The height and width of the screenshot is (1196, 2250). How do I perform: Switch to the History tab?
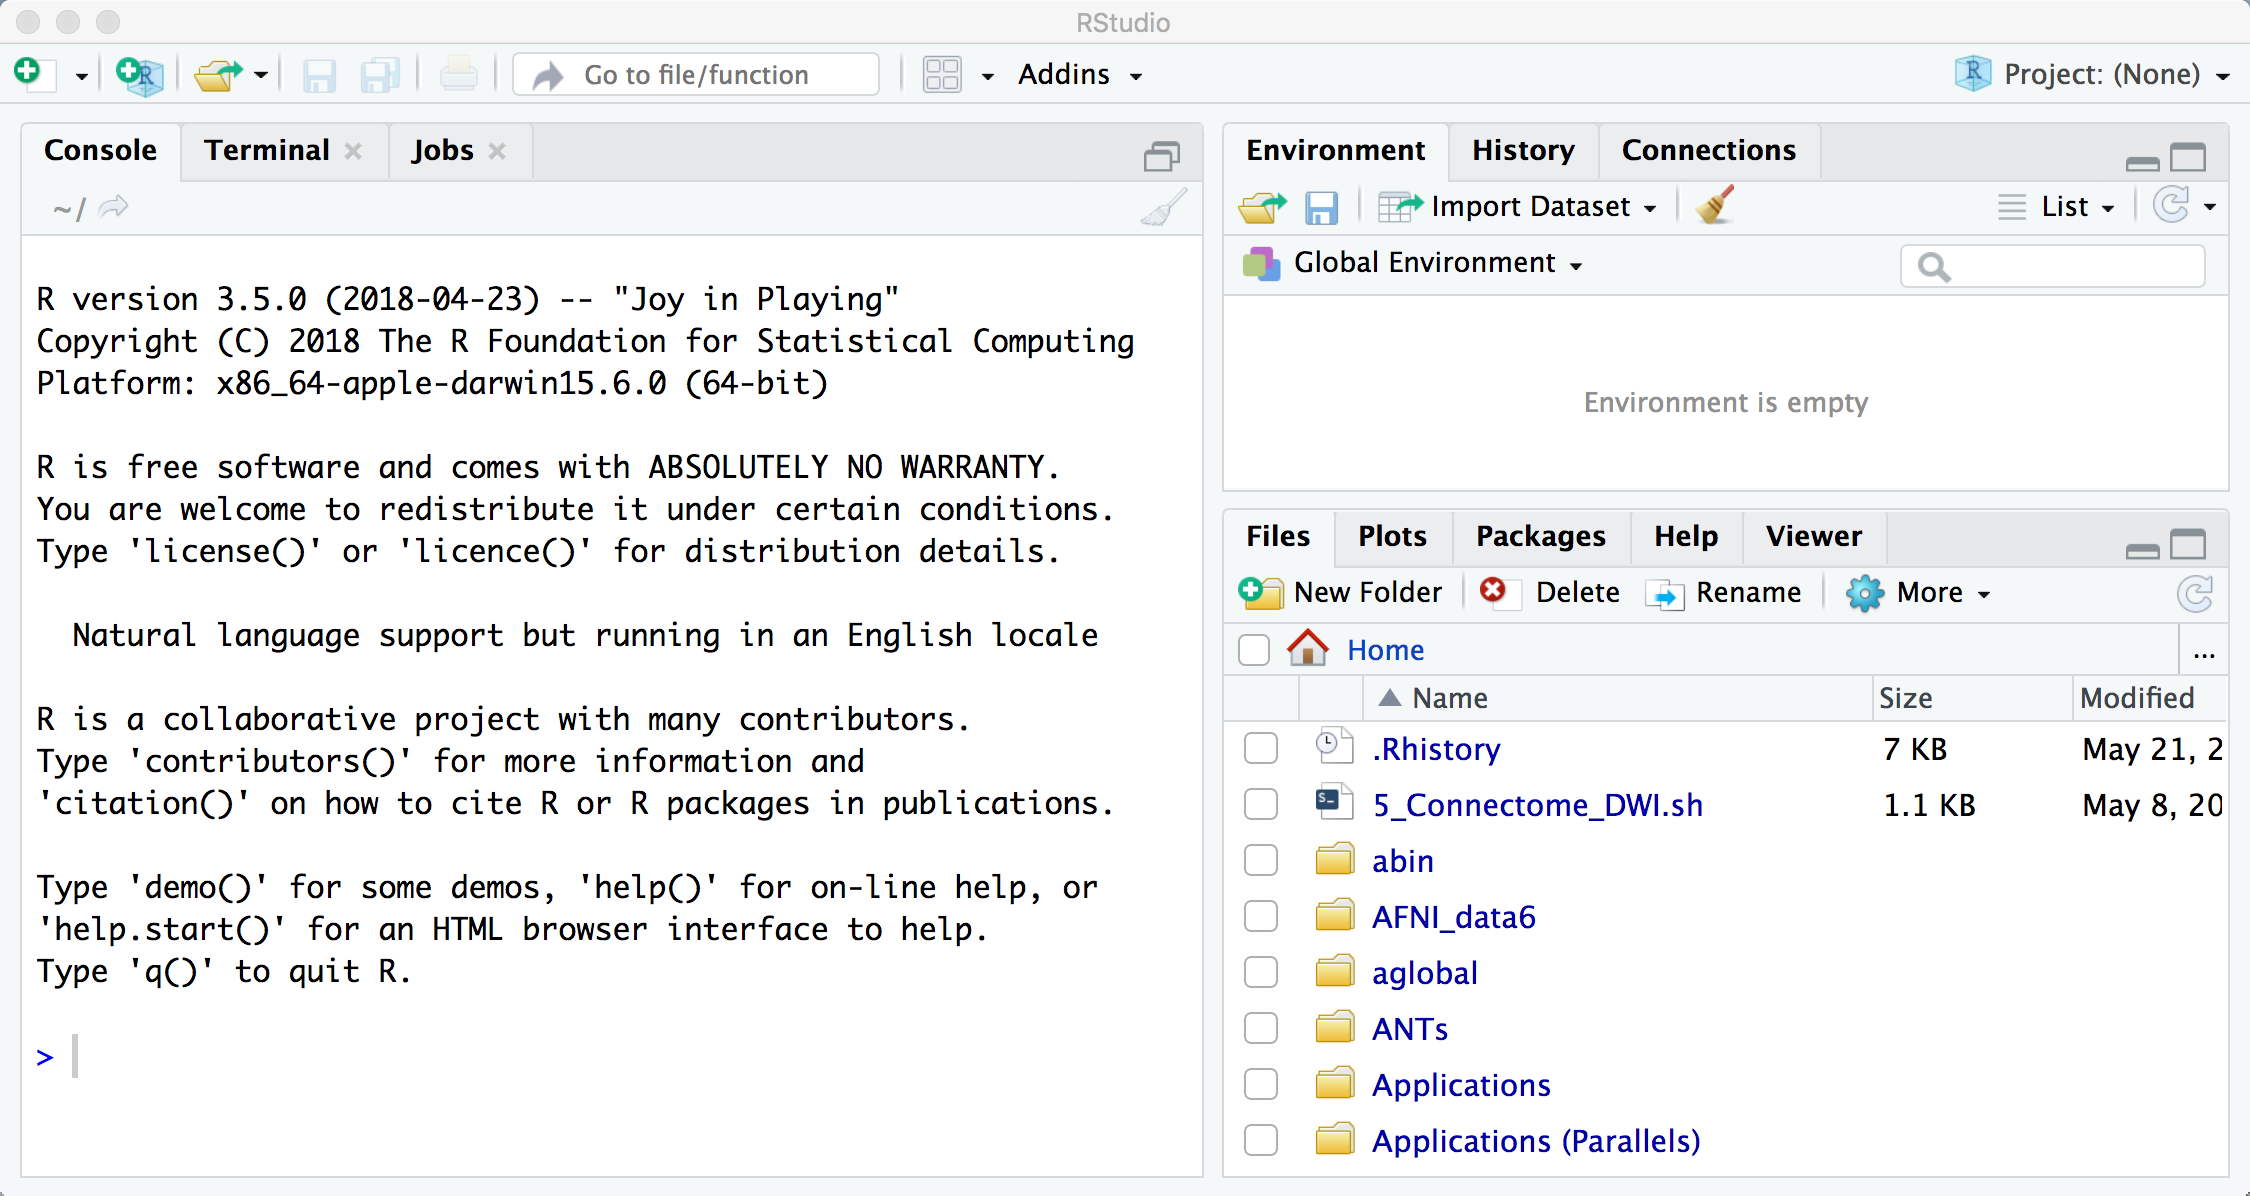[x=1523, y=151]
